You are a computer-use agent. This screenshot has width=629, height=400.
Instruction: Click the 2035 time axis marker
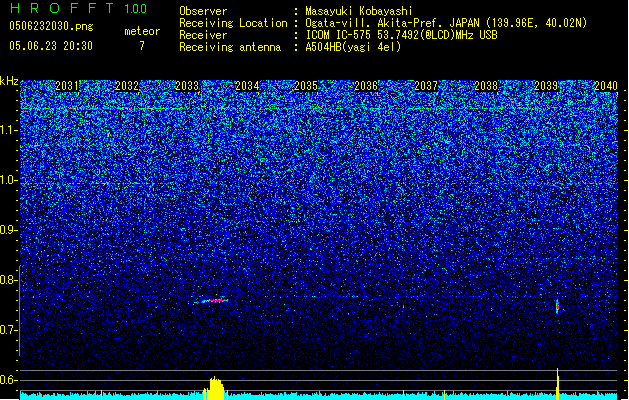point(306,86)
